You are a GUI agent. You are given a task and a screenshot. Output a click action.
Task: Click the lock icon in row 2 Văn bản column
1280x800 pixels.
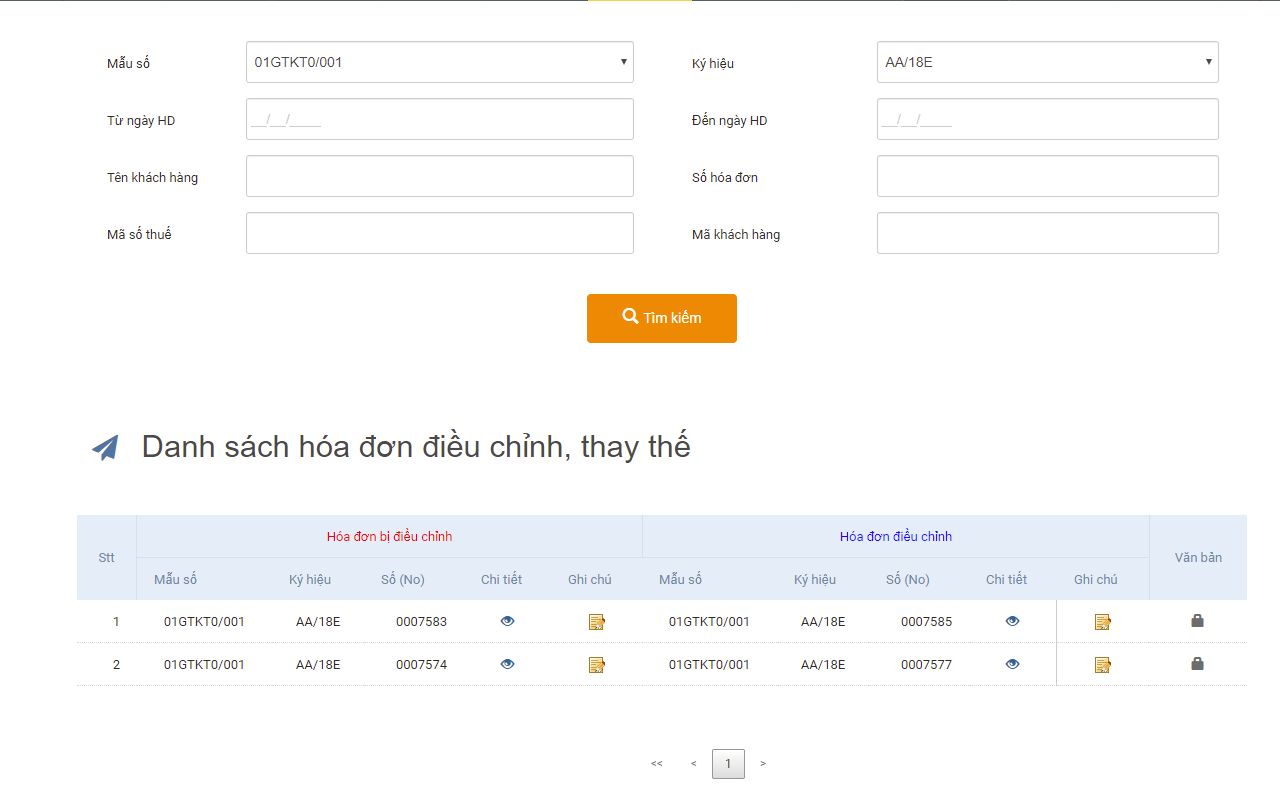click(1197, 663)
